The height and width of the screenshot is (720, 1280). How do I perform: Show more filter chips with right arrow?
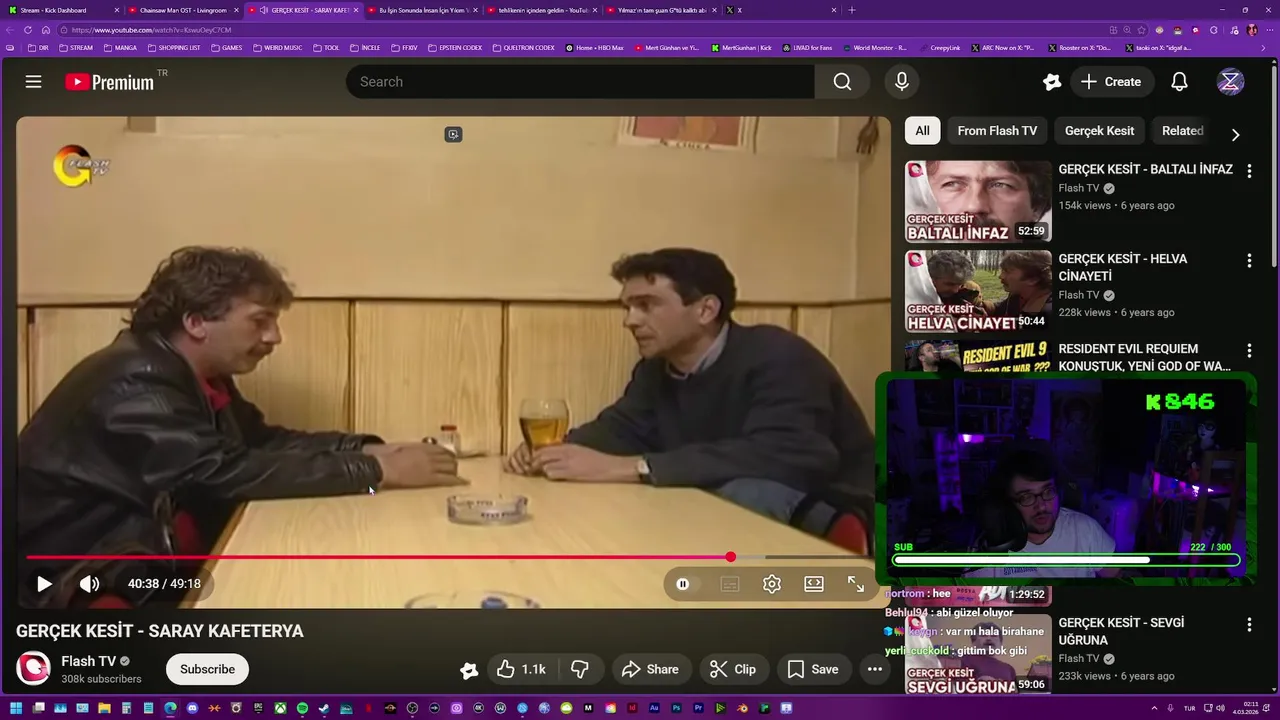1235,134
